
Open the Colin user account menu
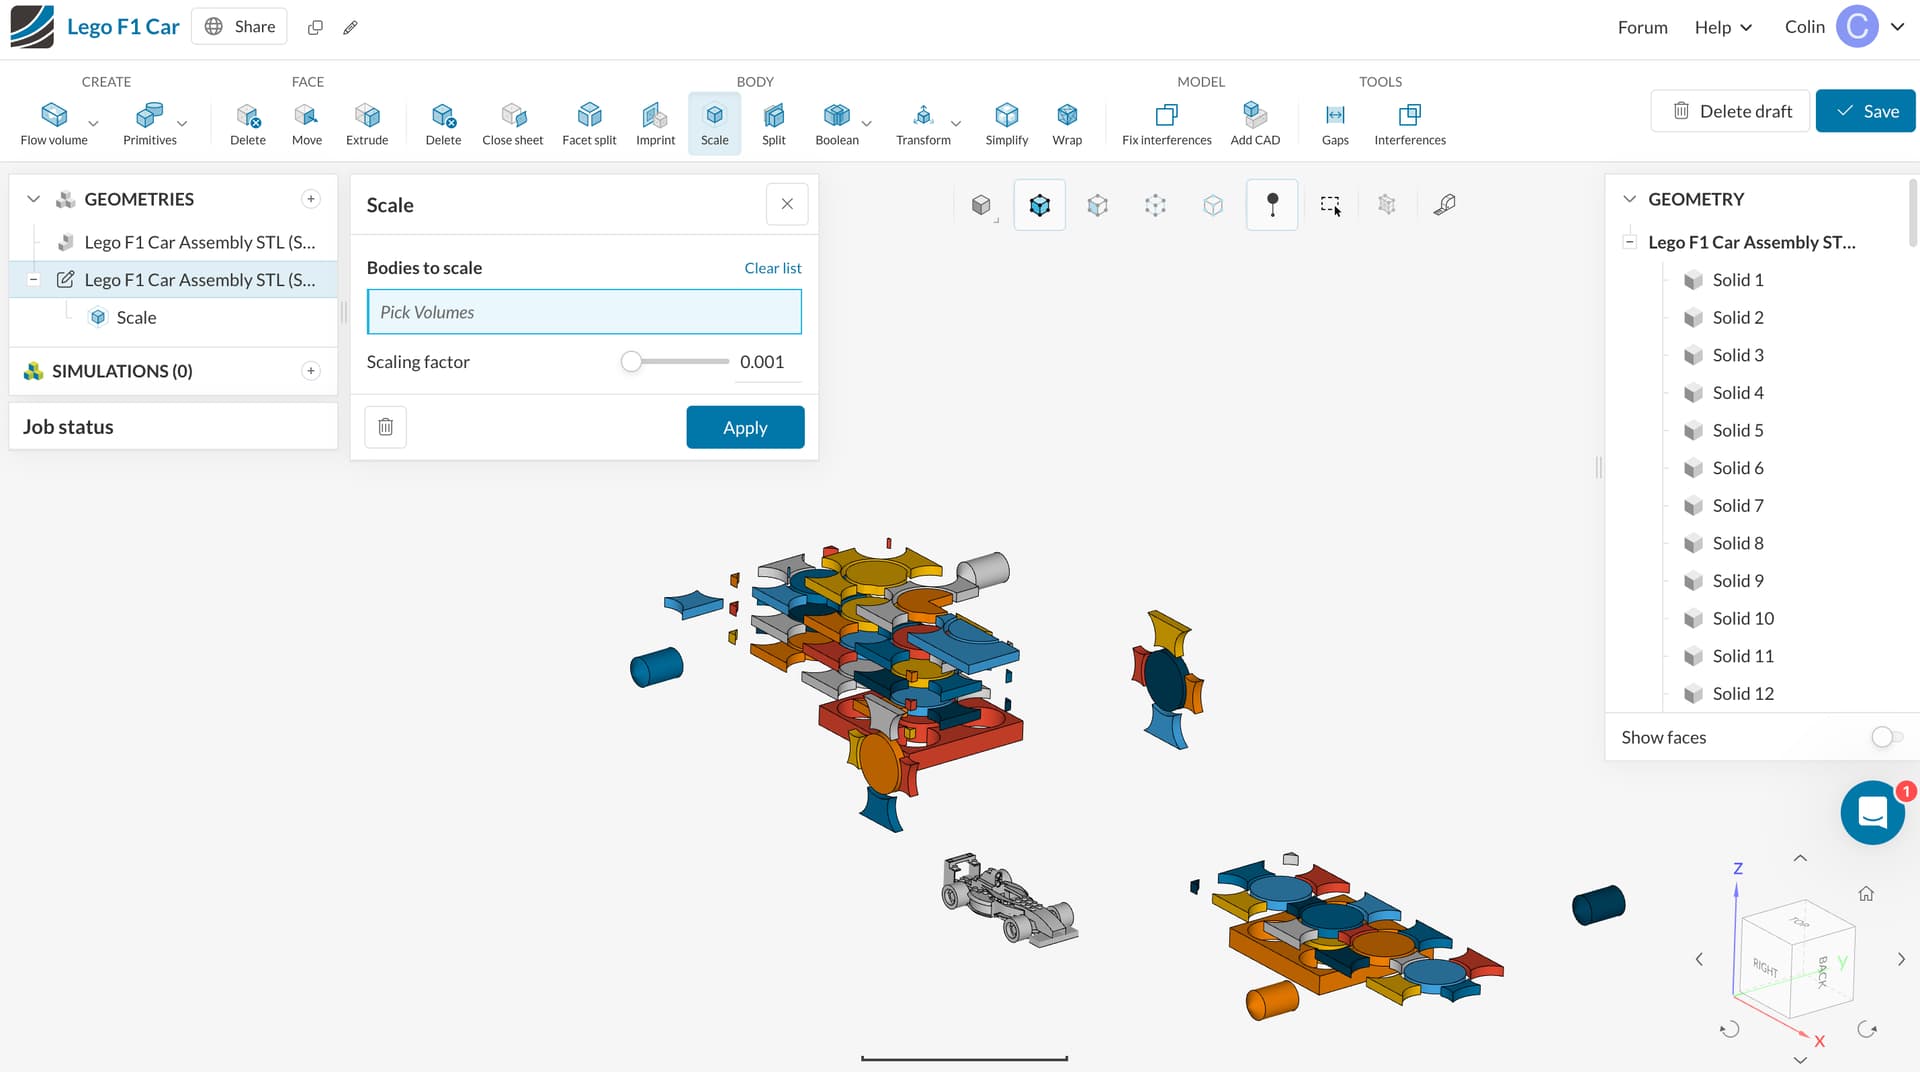click(x=1843, y=27)
